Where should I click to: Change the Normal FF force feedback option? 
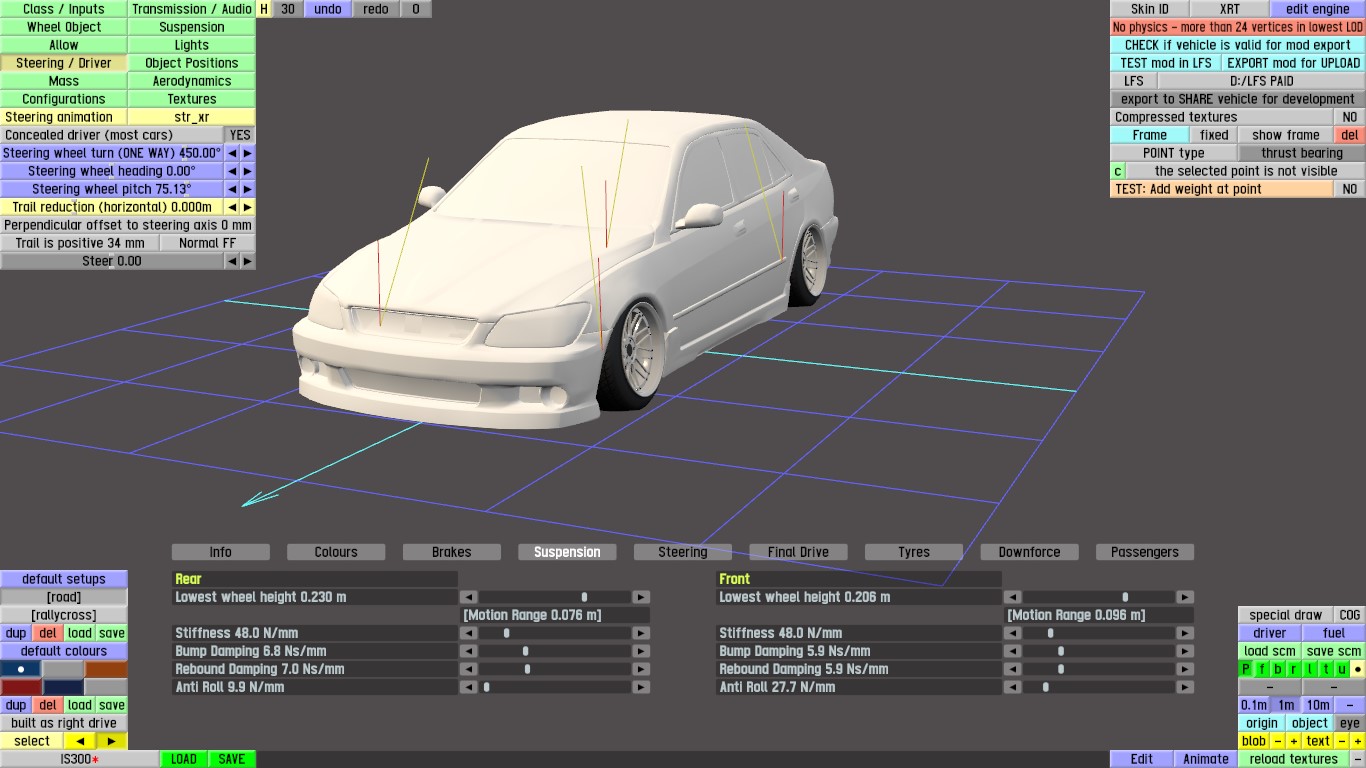point(208,243)
